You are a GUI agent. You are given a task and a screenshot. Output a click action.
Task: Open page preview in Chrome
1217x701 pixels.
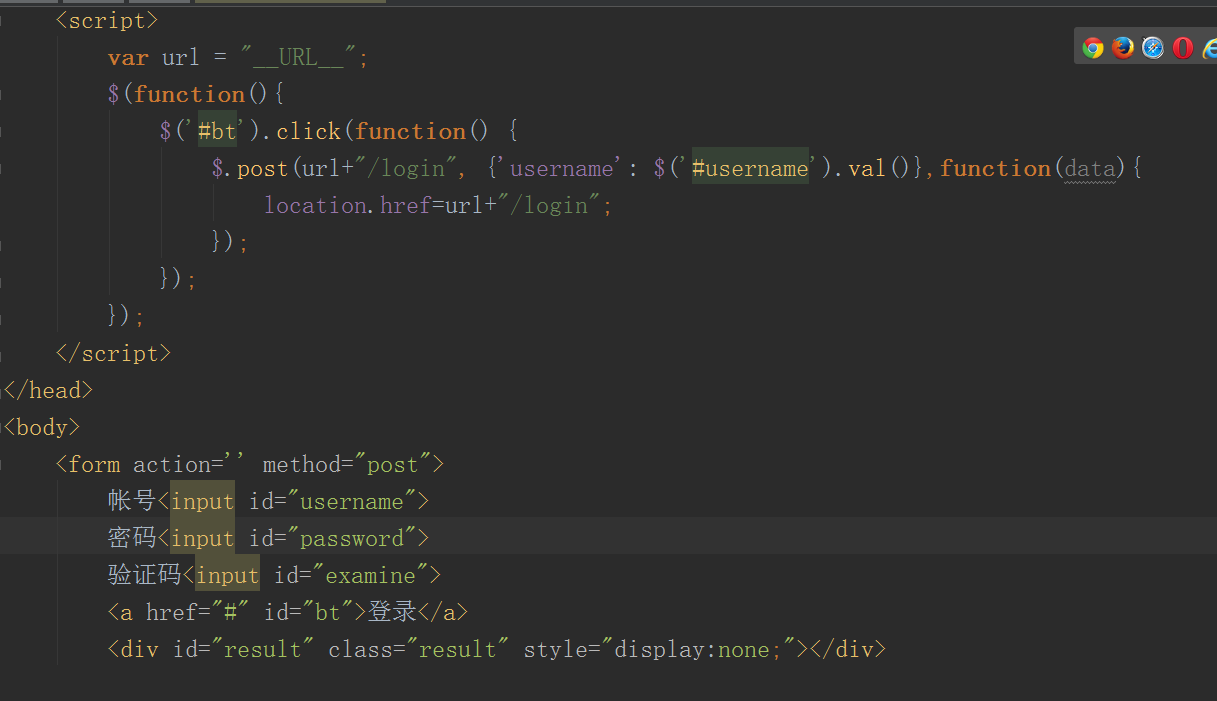[1093, 48]
